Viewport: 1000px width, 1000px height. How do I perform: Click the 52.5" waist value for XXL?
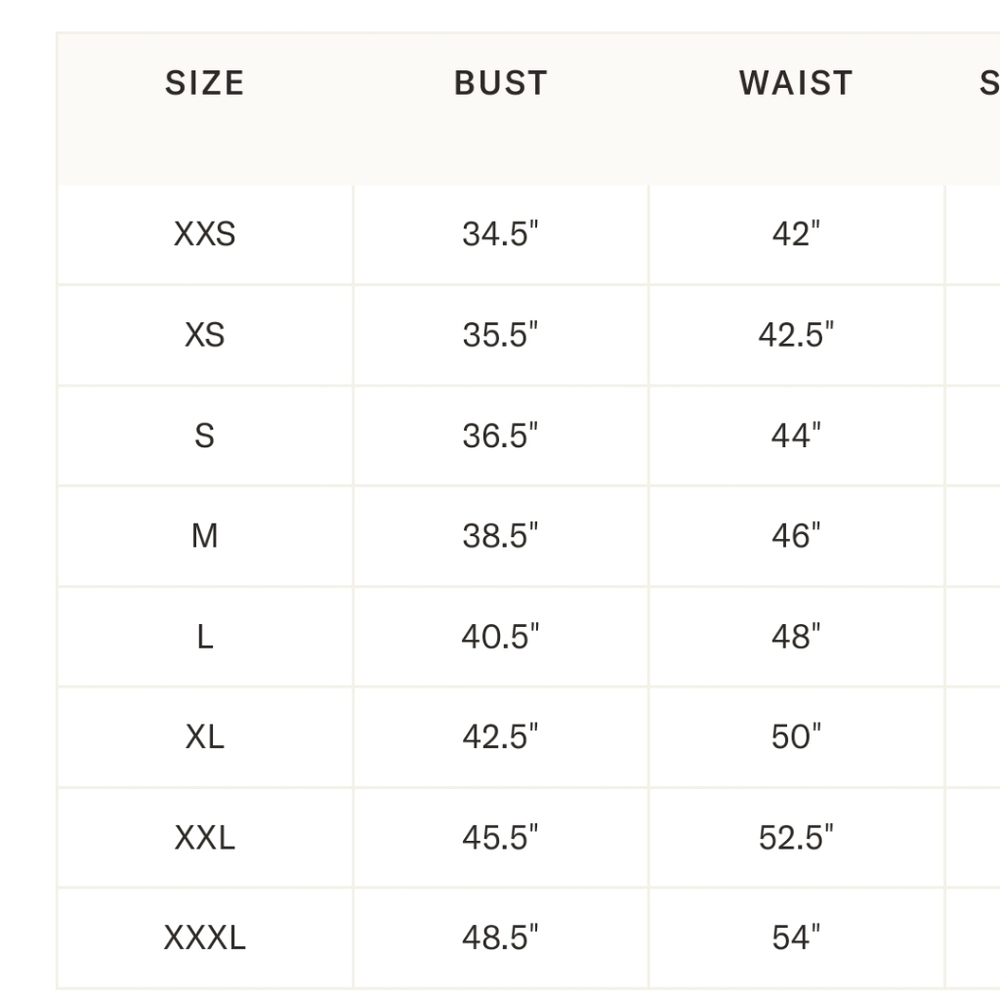click(796, 837)
